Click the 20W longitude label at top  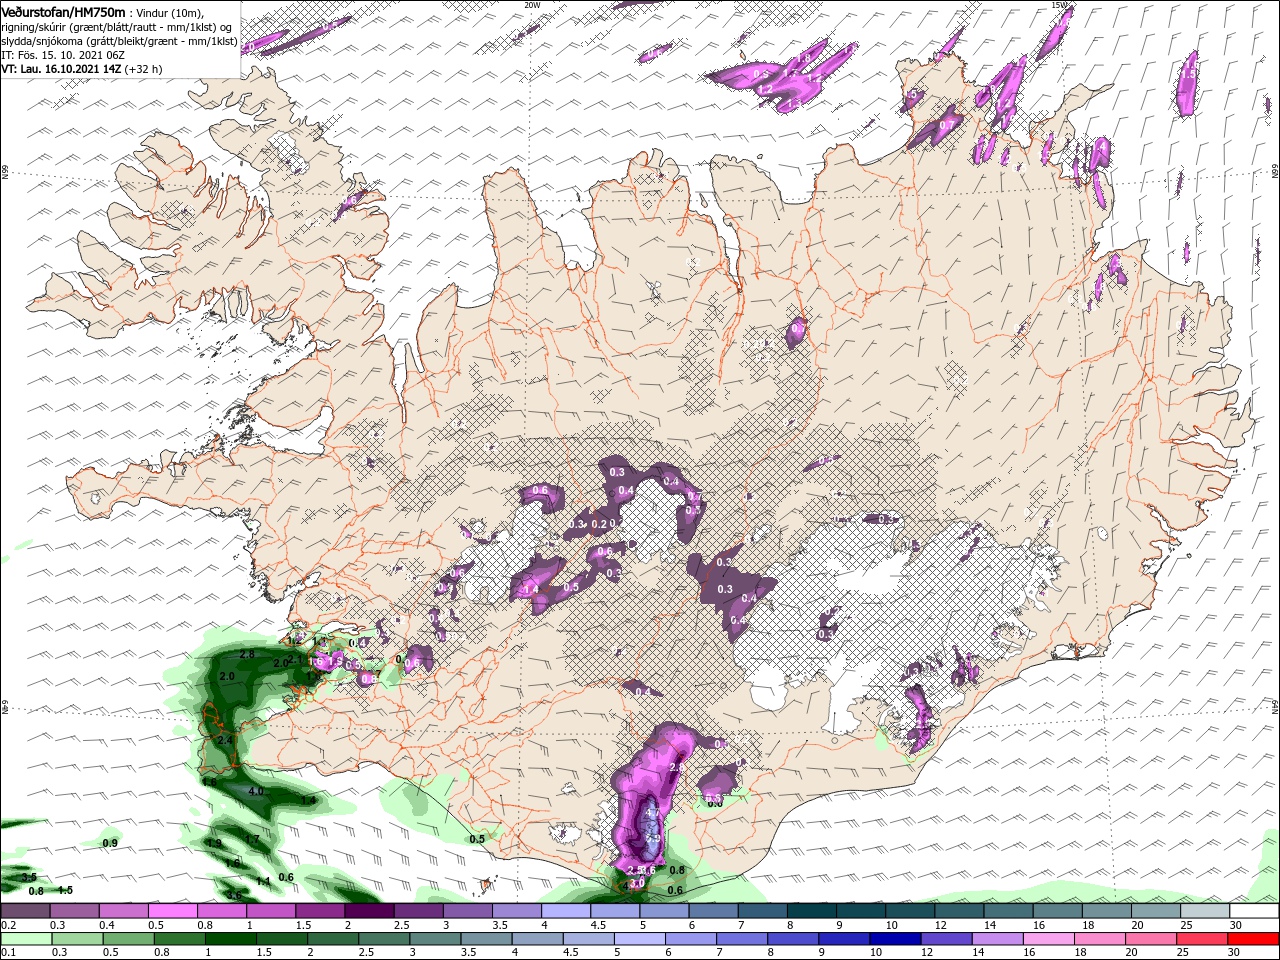click(x=532, y=4)
